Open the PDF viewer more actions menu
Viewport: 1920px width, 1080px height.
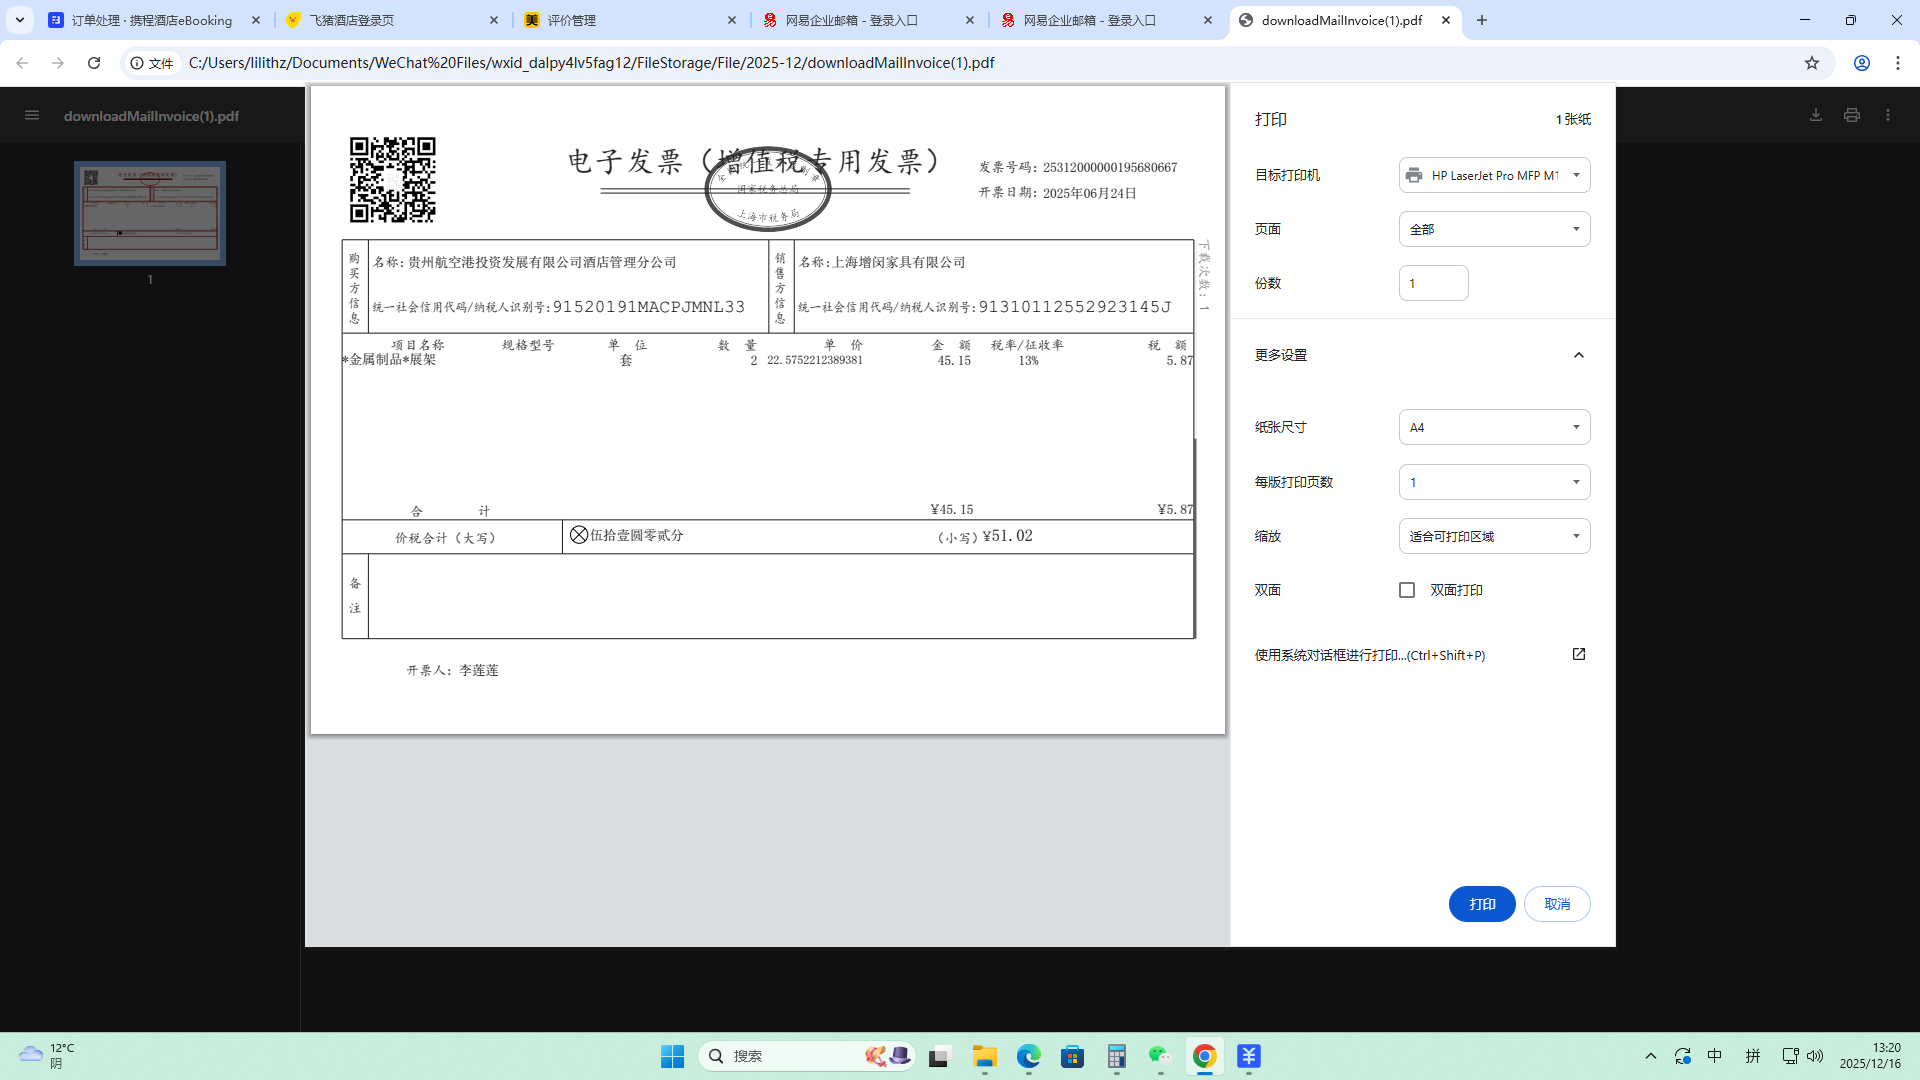pyautogui.click(x=1888, y=115)
